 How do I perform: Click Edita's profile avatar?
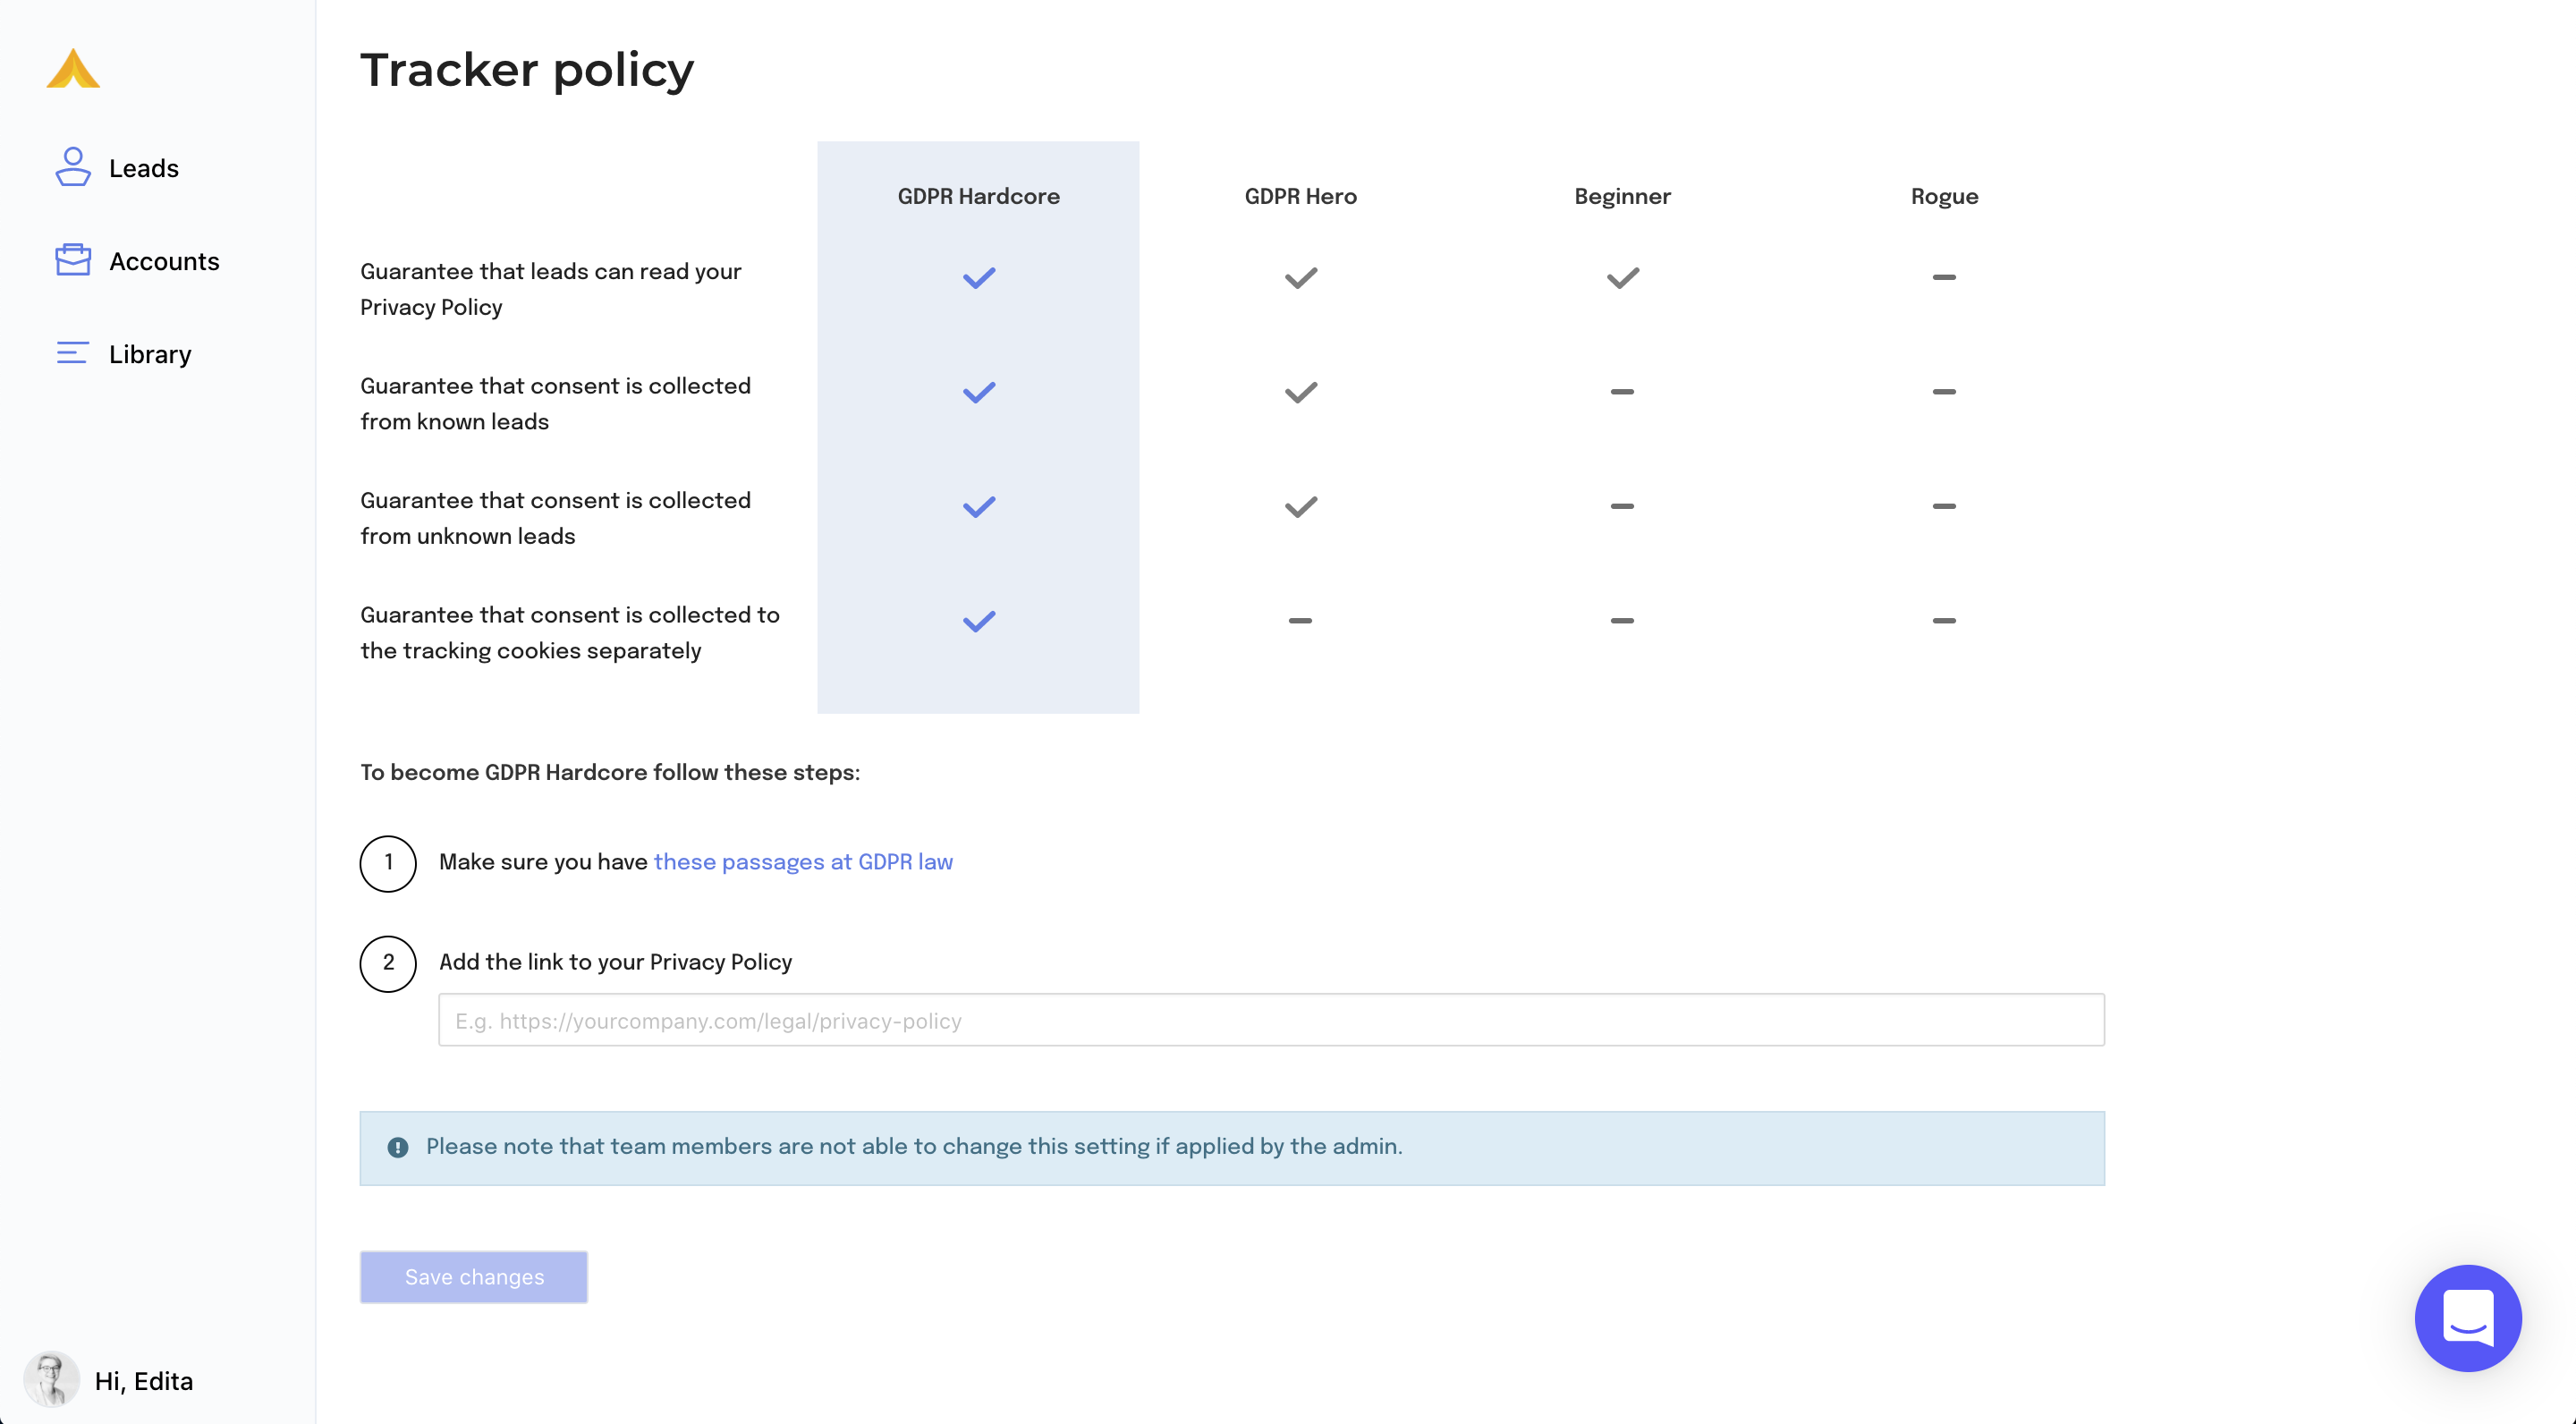[51, 1379]
